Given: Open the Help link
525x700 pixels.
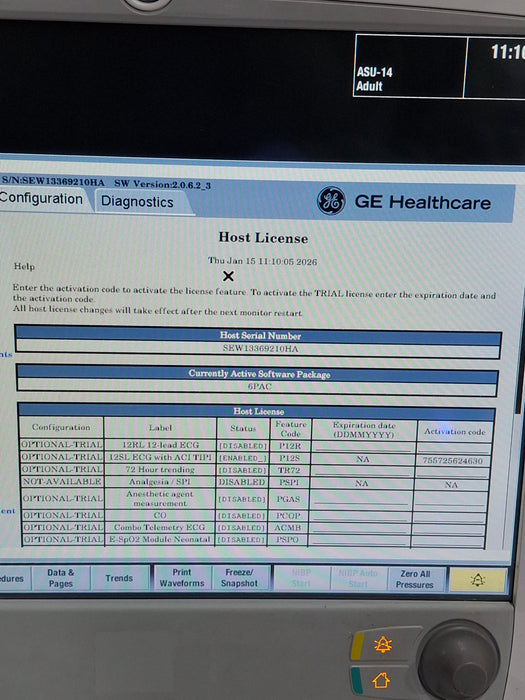Looking at the screenshot, I should click(x=24, y=267).
